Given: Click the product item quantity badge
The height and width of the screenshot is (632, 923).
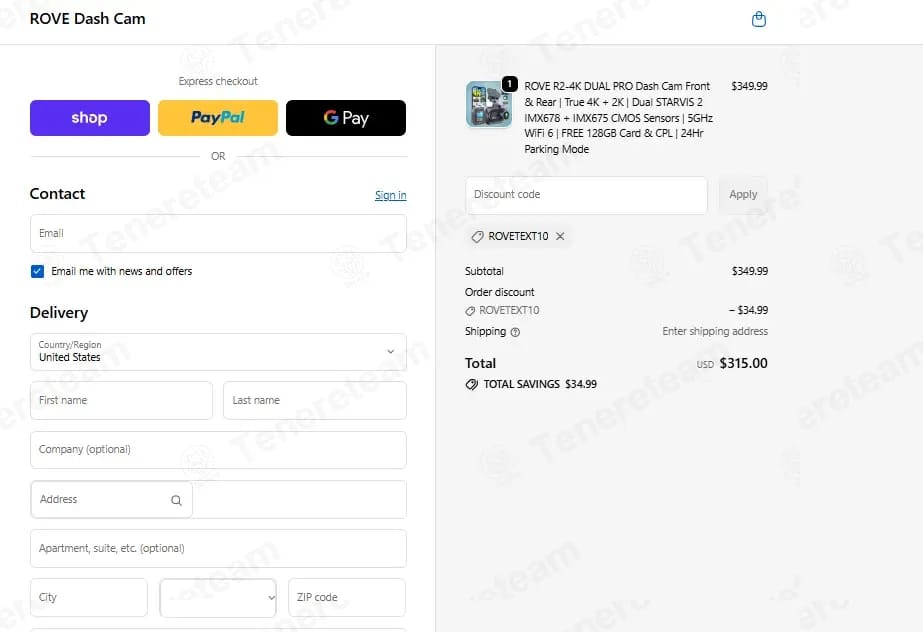Looking at the screenshot, I should [x=510, y=84].
